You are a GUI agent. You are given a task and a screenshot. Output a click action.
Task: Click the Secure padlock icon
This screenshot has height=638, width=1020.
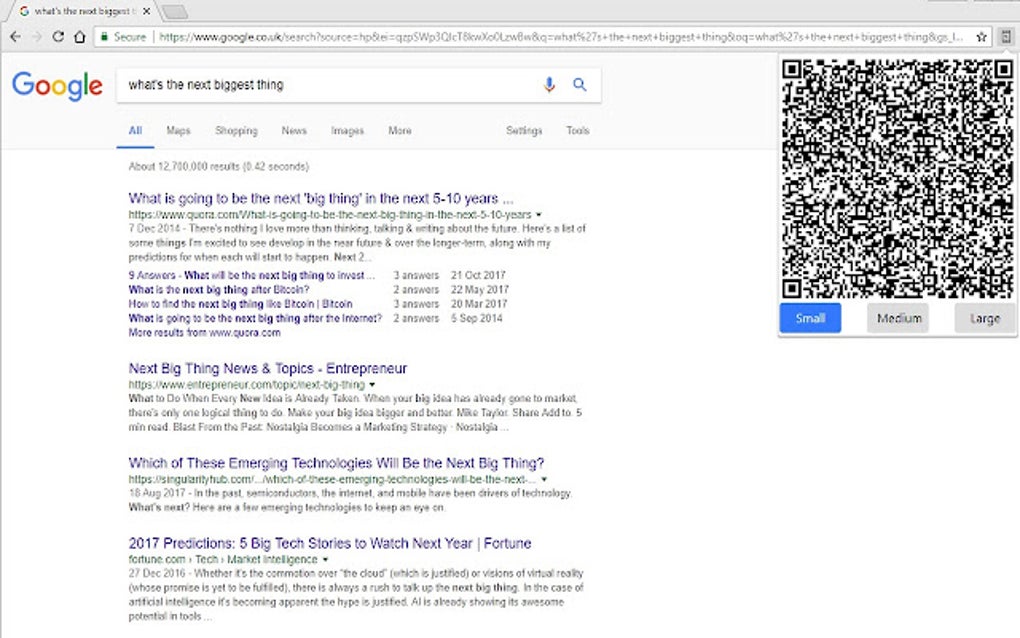point(106,36)
